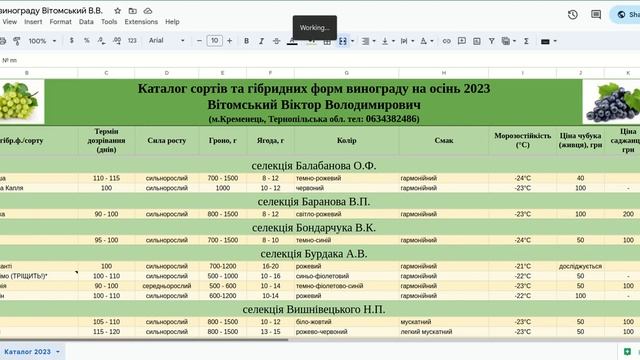
Task: Select the Сила росту header cell
Action: [167, 140]
